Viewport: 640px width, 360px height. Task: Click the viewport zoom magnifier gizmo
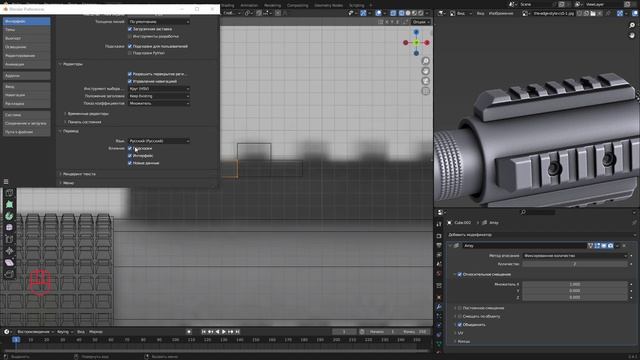425,61
